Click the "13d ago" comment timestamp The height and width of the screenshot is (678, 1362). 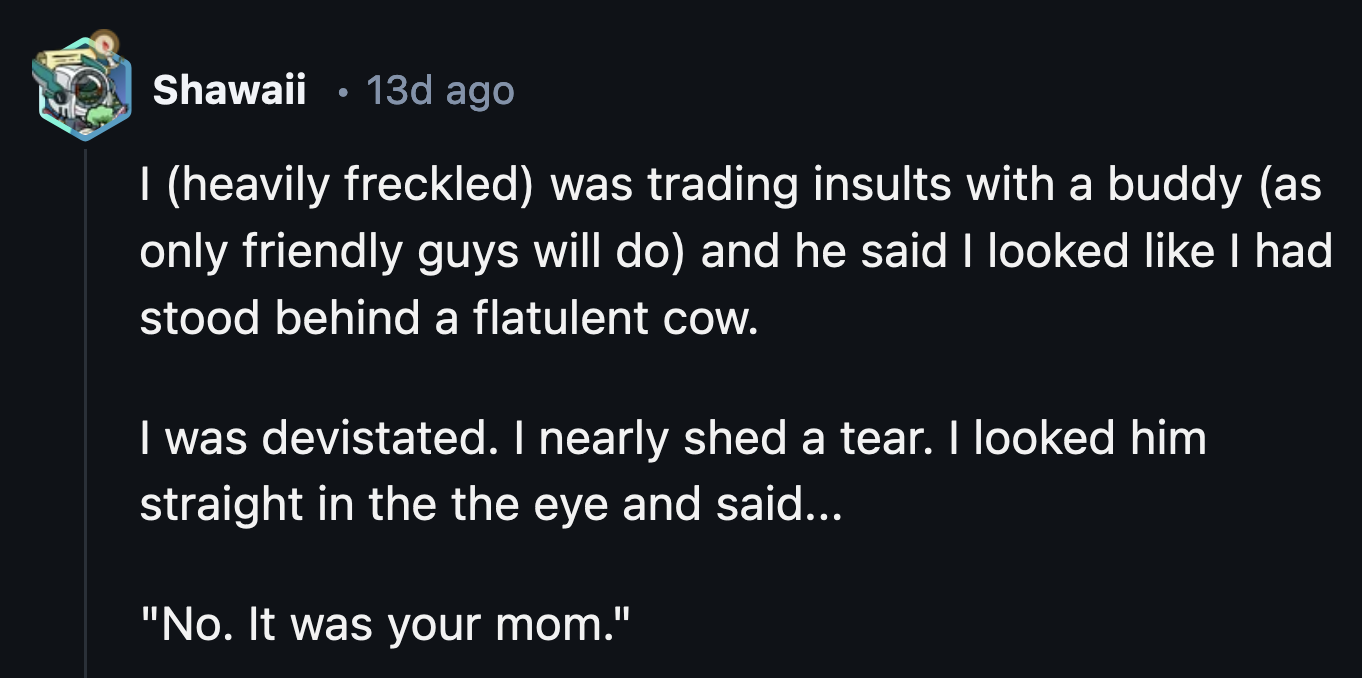[x=440, y=91]
